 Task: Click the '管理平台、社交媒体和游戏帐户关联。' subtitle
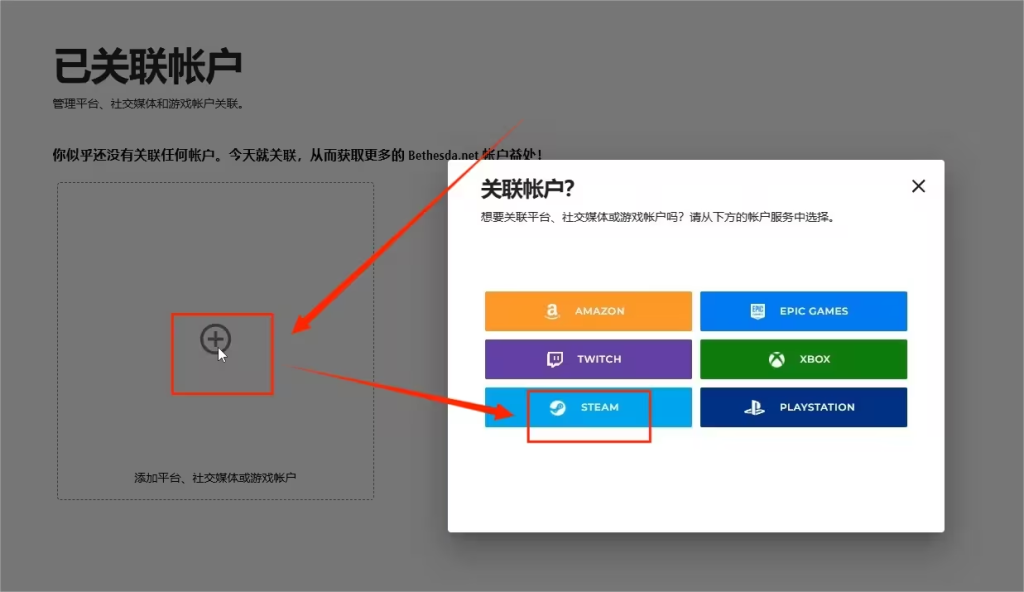(x=150, y=103)
